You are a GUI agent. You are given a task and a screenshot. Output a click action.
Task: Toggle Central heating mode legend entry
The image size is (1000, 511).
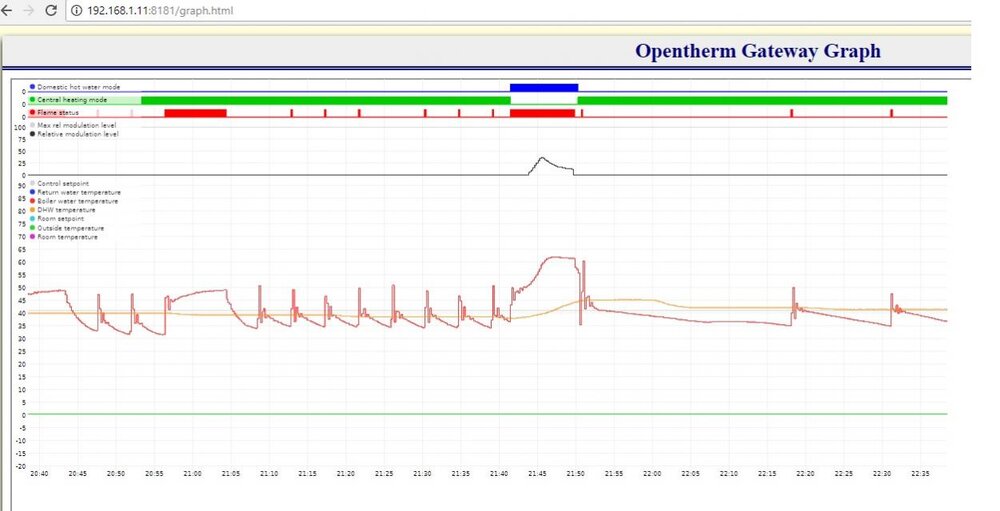click(x=72, y=100)
